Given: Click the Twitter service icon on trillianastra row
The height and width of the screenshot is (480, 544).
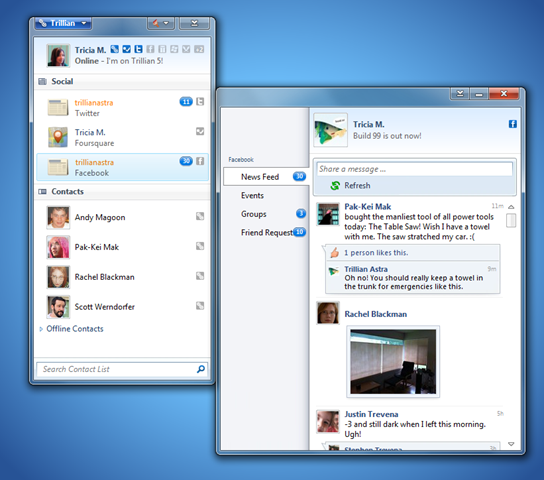Looking at the screenshot, I should click(200, 102).
